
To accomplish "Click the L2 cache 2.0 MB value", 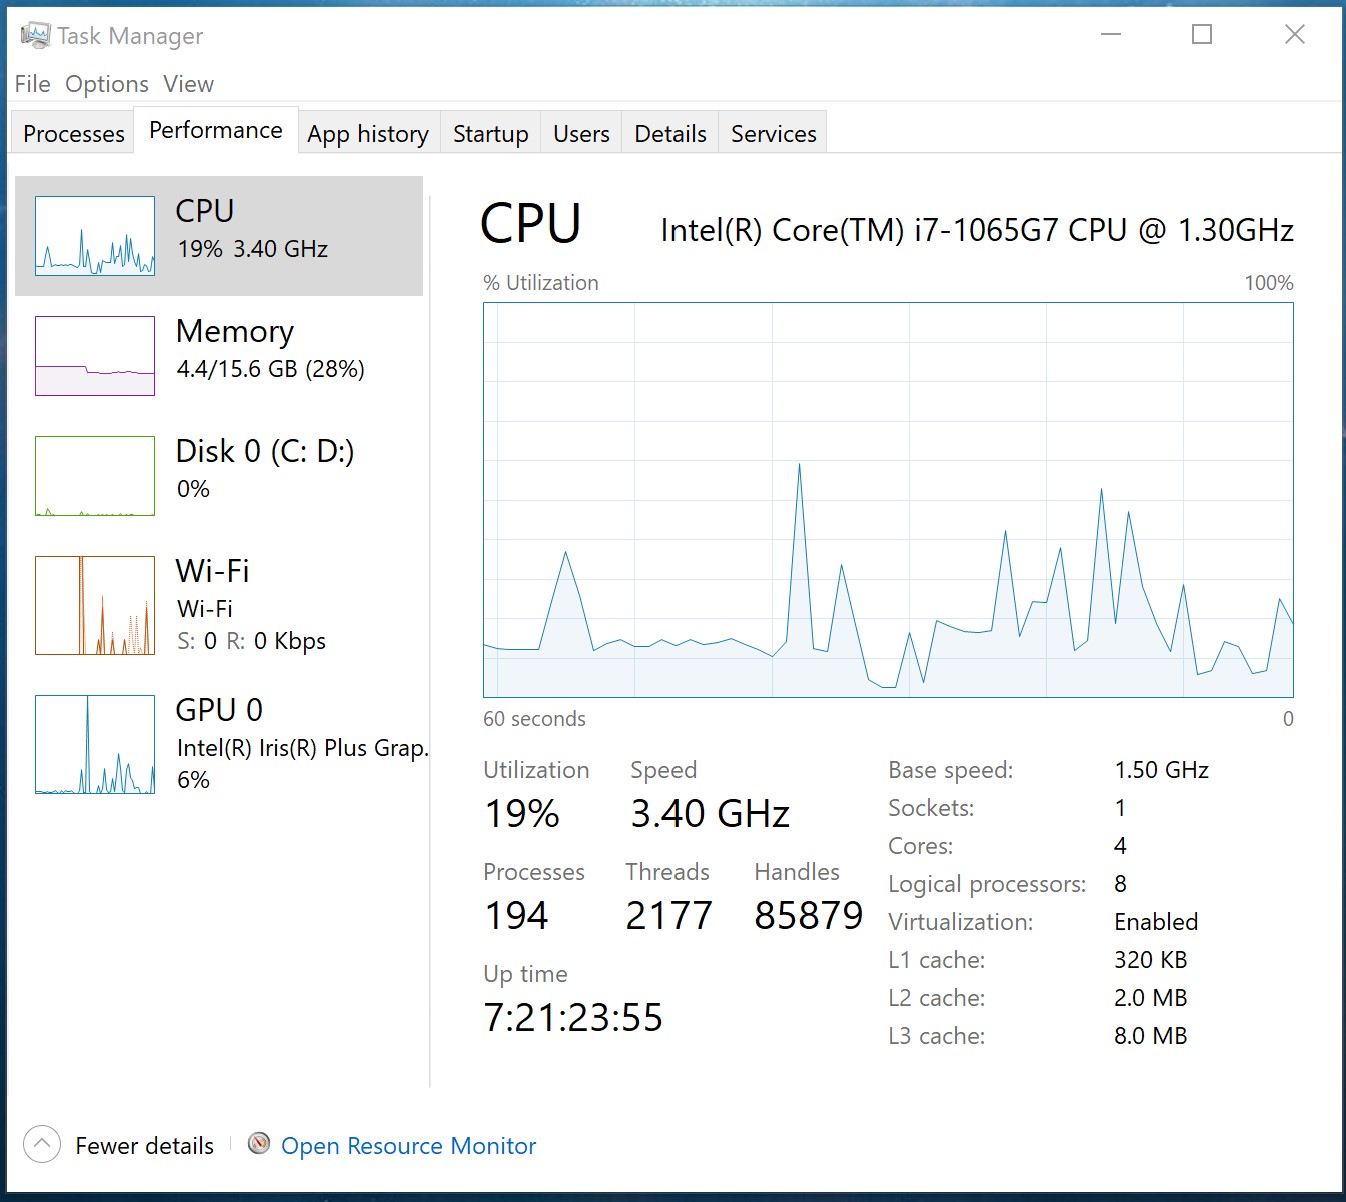I will [1151, 998].
